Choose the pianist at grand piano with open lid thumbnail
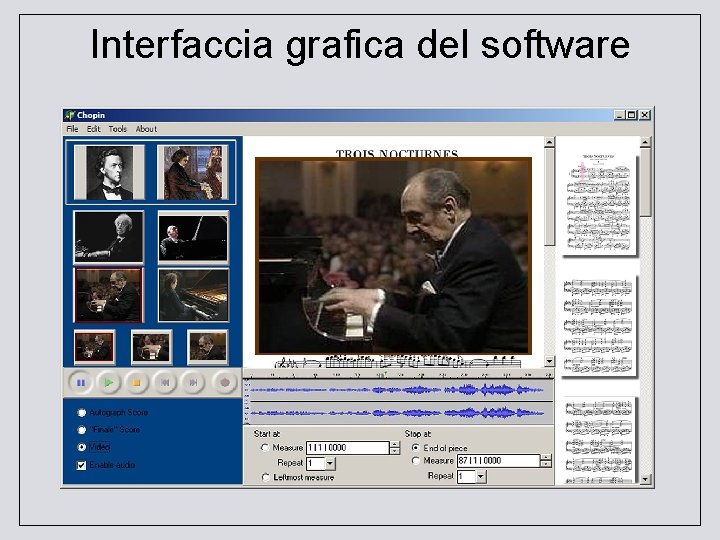720x540 pixels. 193,237
